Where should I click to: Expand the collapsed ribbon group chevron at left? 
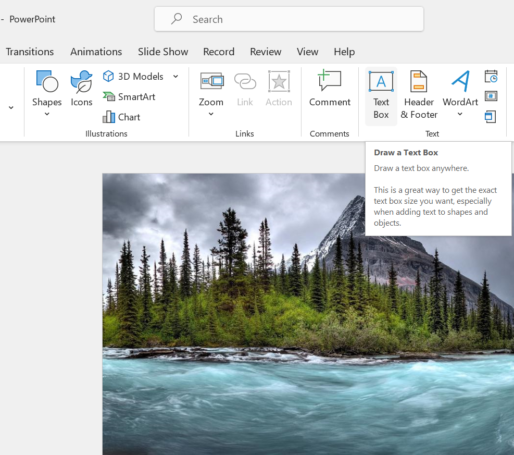pyautogui.click(x=11, y=107)
